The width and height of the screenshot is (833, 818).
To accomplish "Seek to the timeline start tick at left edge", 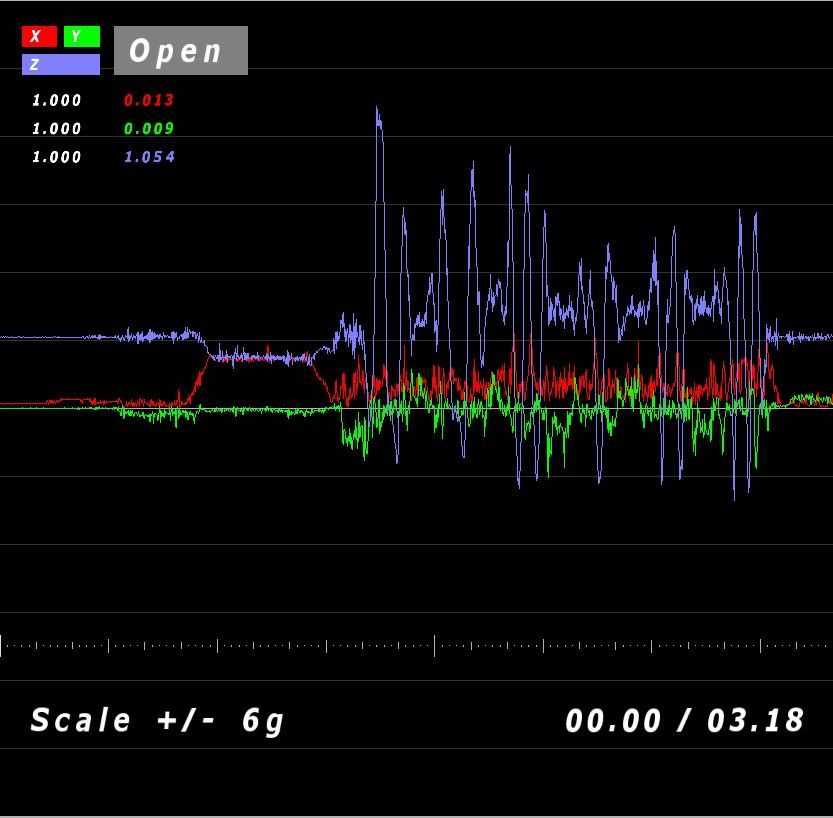I will [x=2, y=645].
